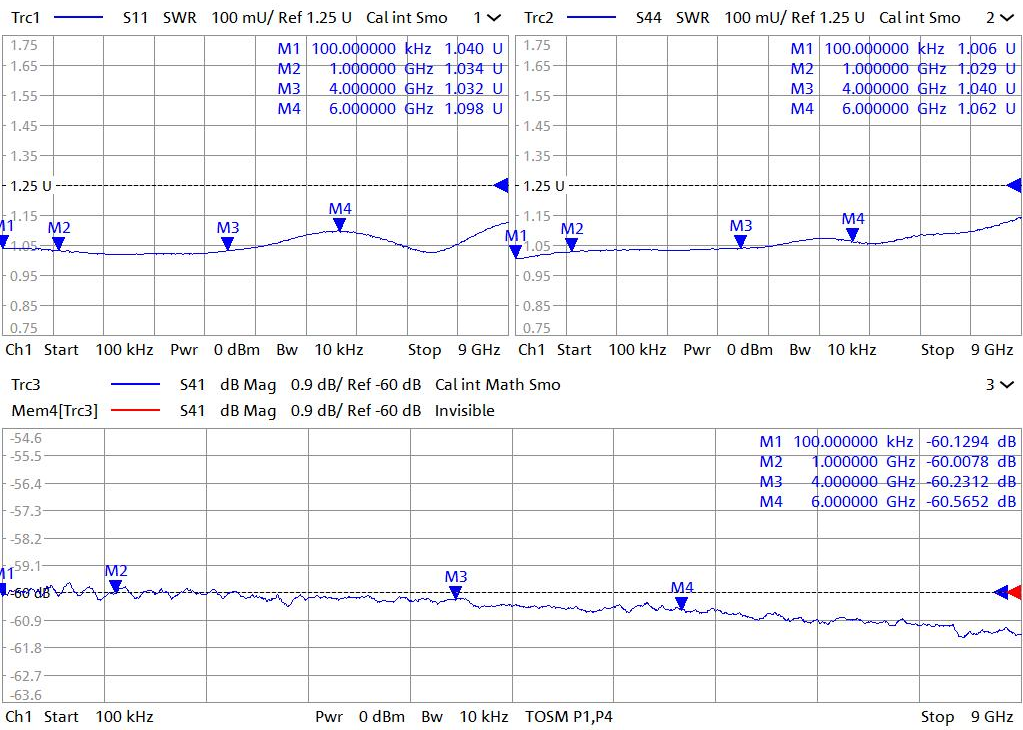Select marker M4 on the S44 trace

coord(852,233)
